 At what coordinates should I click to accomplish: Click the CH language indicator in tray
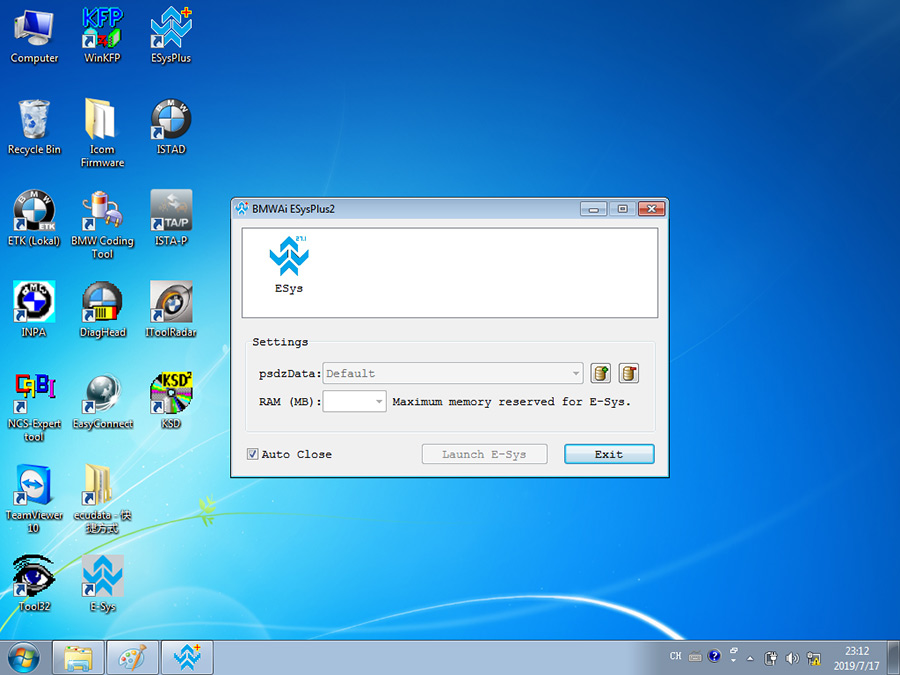(676, 656)
